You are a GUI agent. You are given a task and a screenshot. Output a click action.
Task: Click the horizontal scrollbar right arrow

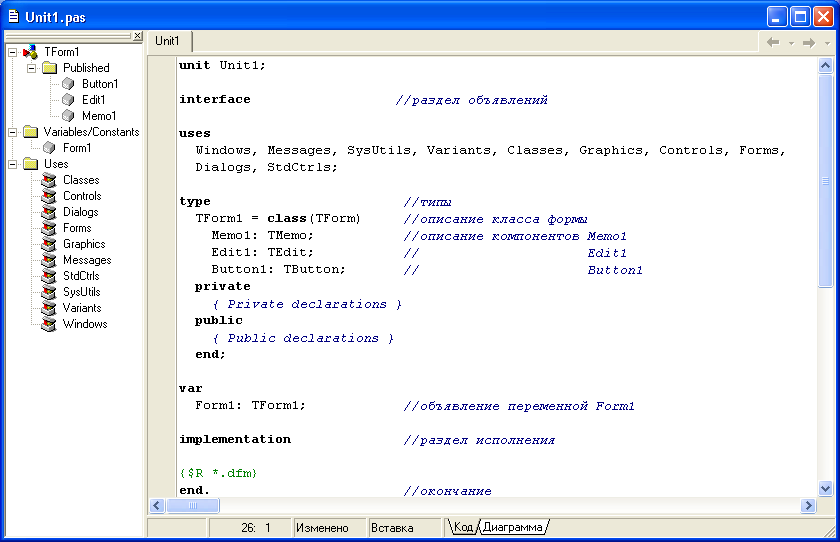pyautogui.click(x=808, y=506)
